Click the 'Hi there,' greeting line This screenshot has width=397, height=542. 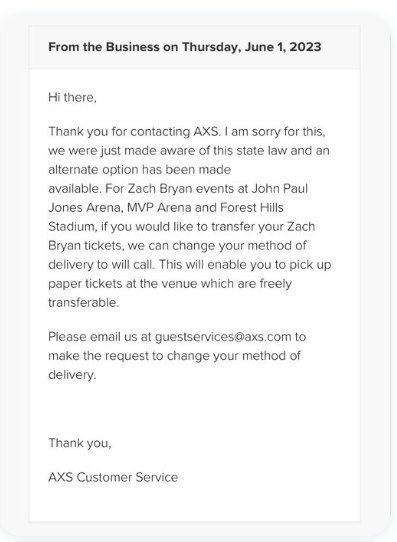point(72,97)
